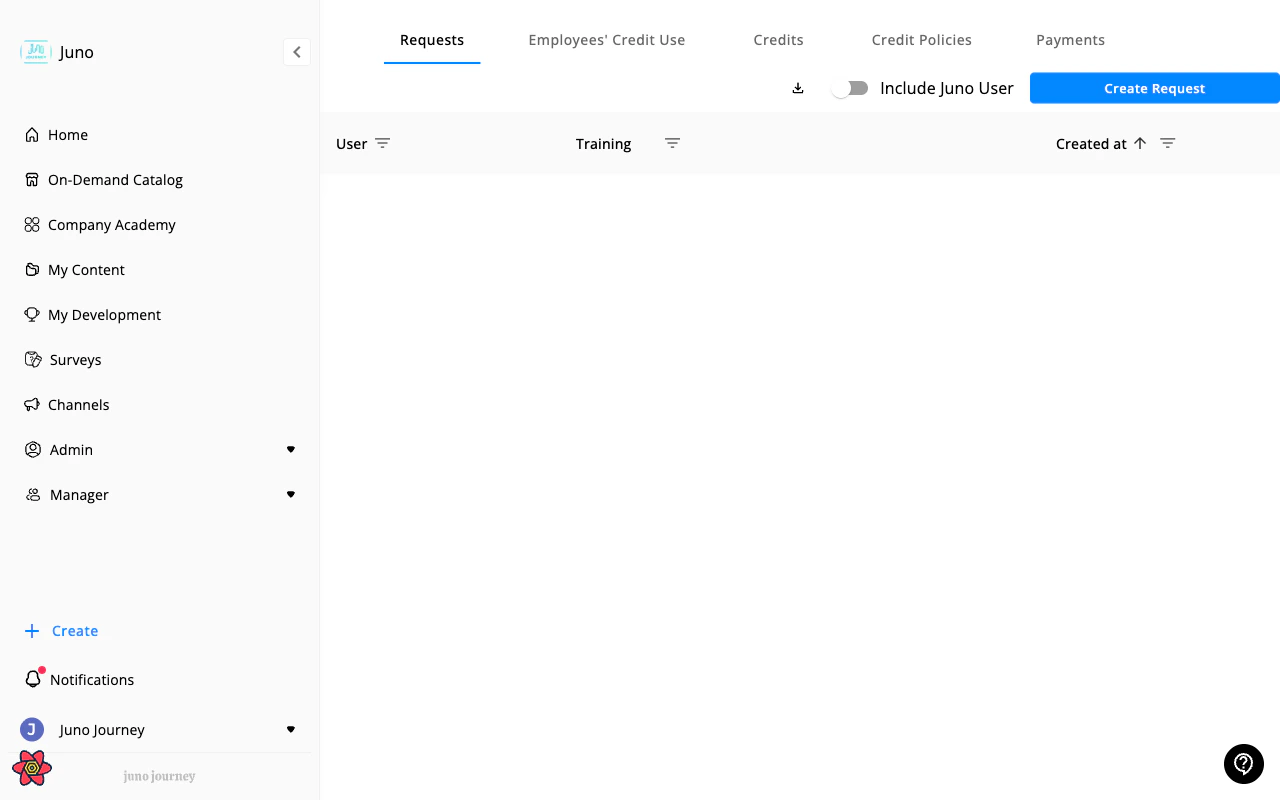The width and height of the screenshot is (1280, 800).
Task: Click the Create Request button
Action: (x=1154, y=88)
